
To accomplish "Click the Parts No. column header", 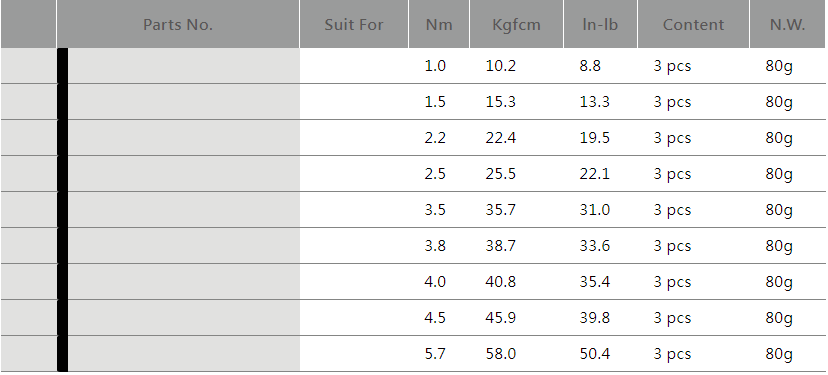I will [178, 25].
